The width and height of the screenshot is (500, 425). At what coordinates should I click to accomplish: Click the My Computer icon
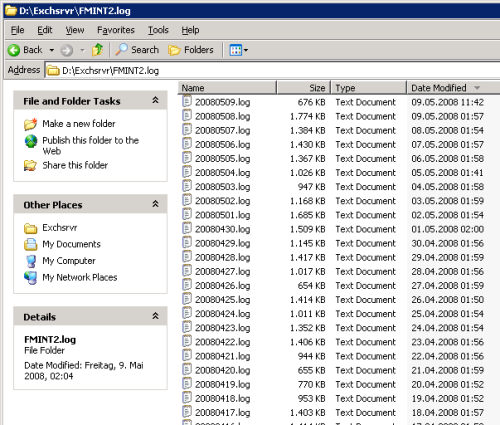(31, 261)
